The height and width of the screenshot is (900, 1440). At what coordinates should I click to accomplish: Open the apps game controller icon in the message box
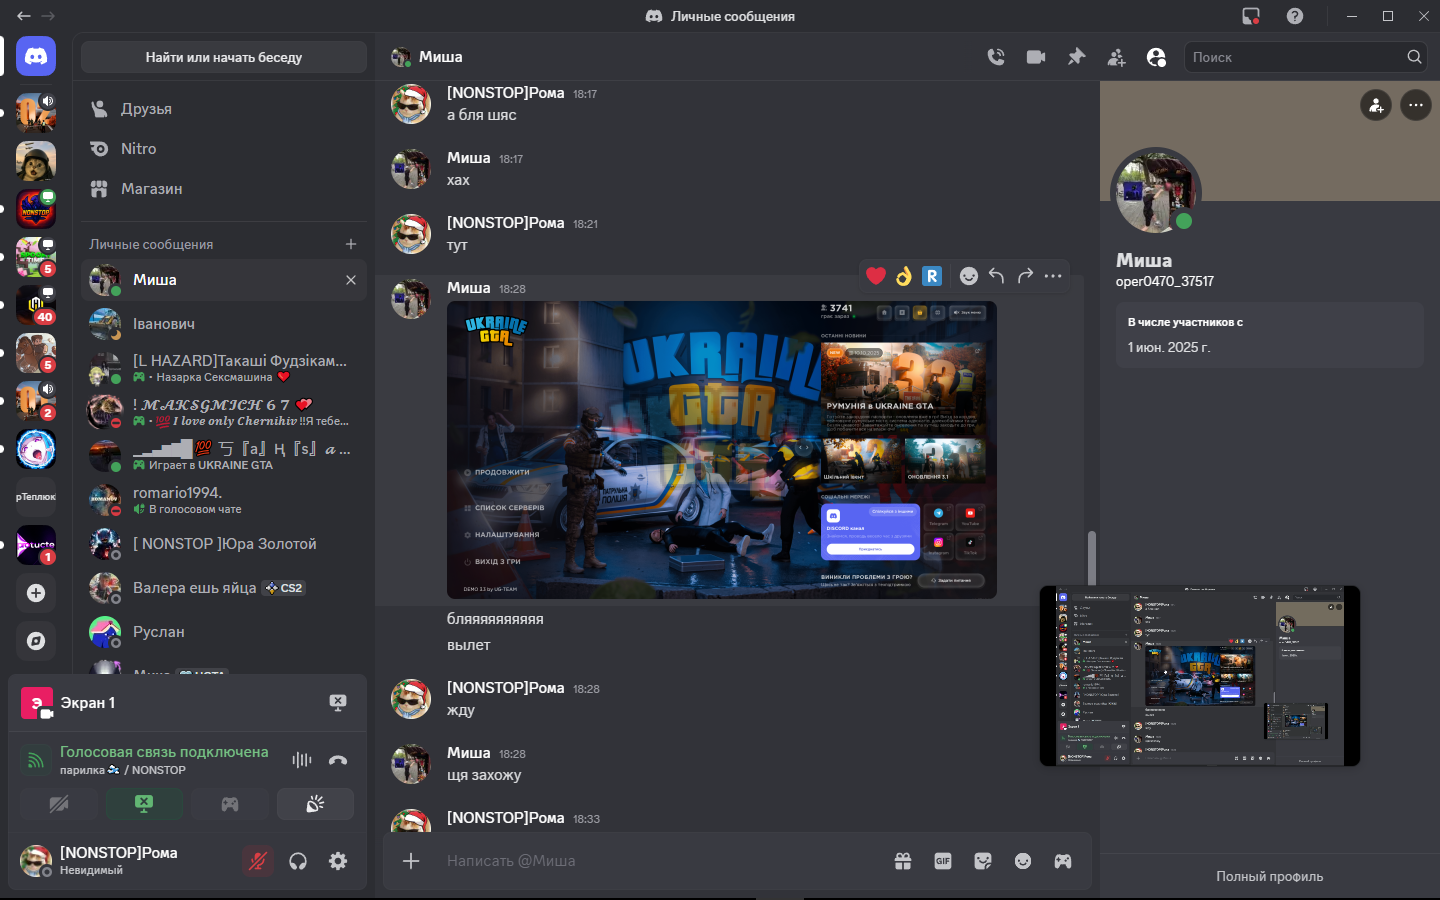[1063, 861]
